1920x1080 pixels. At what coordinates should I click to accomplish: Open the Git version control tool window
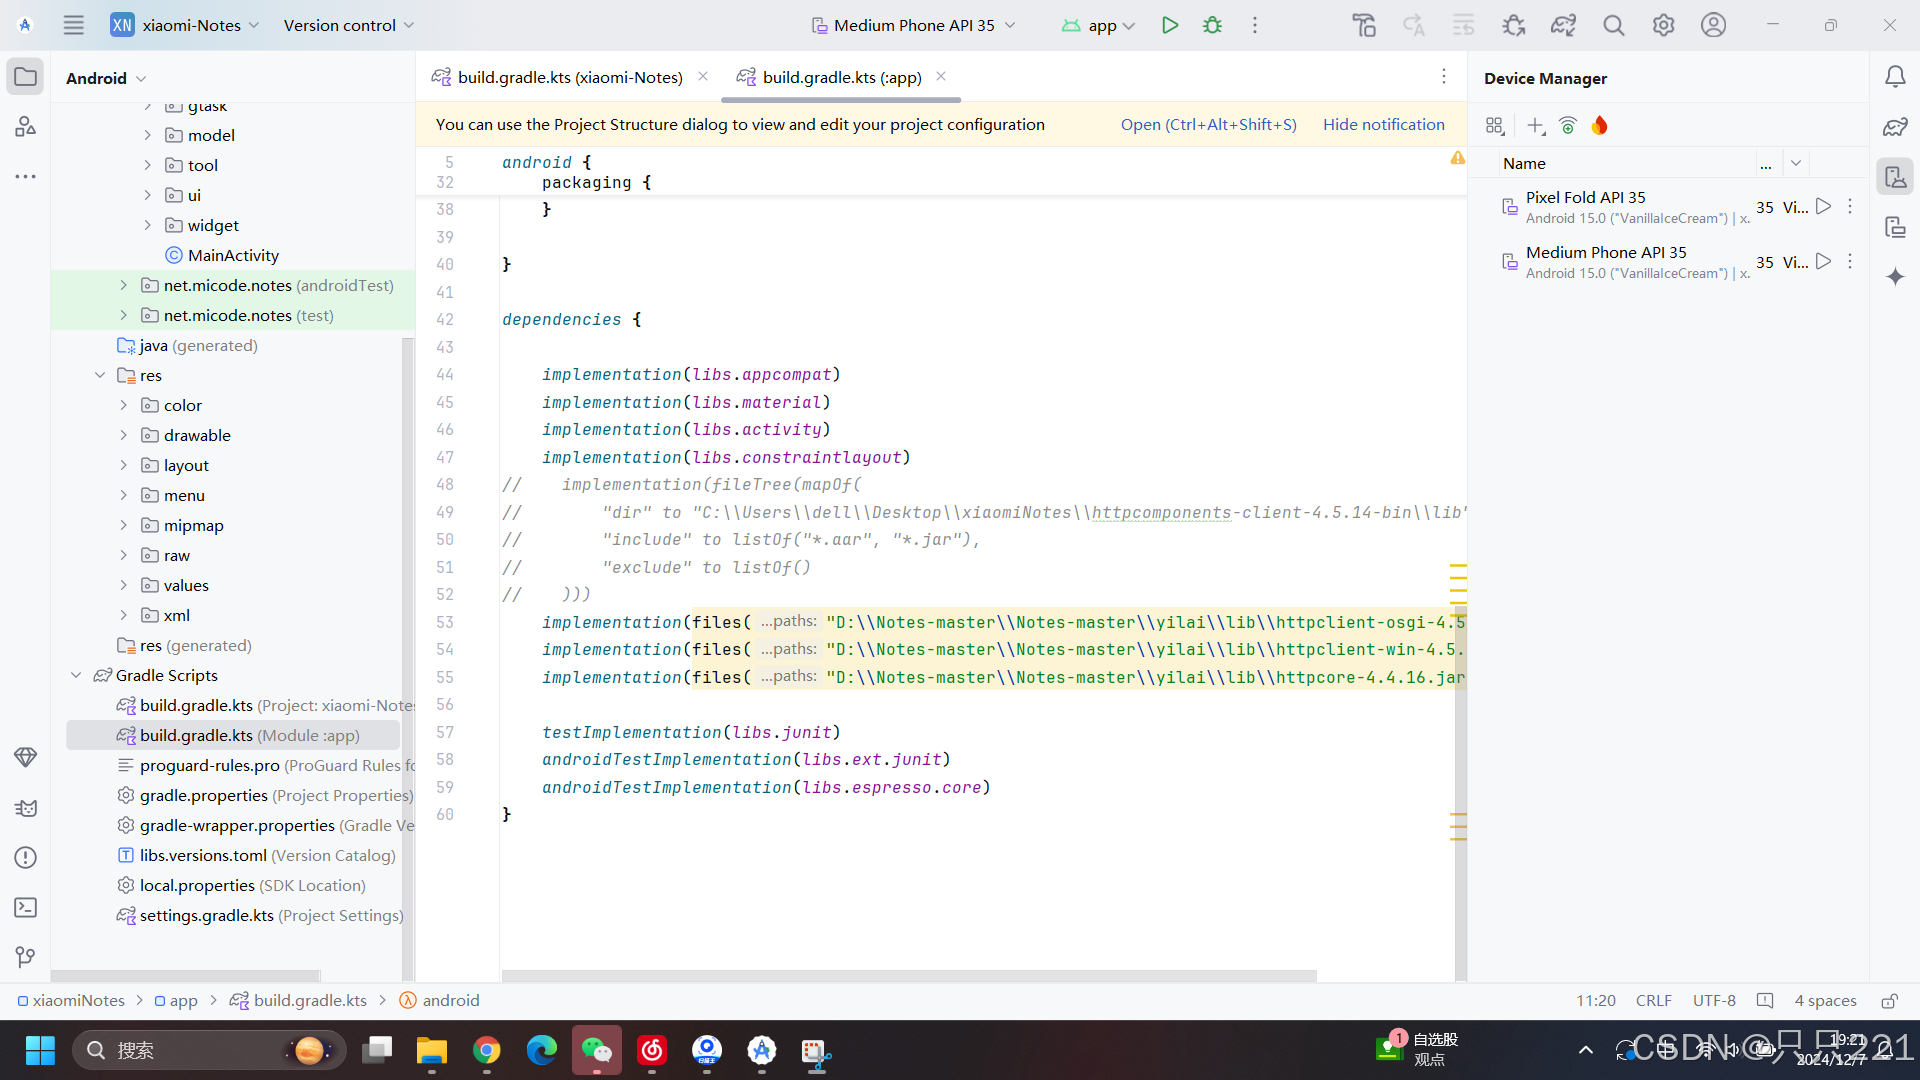[26, 957]
